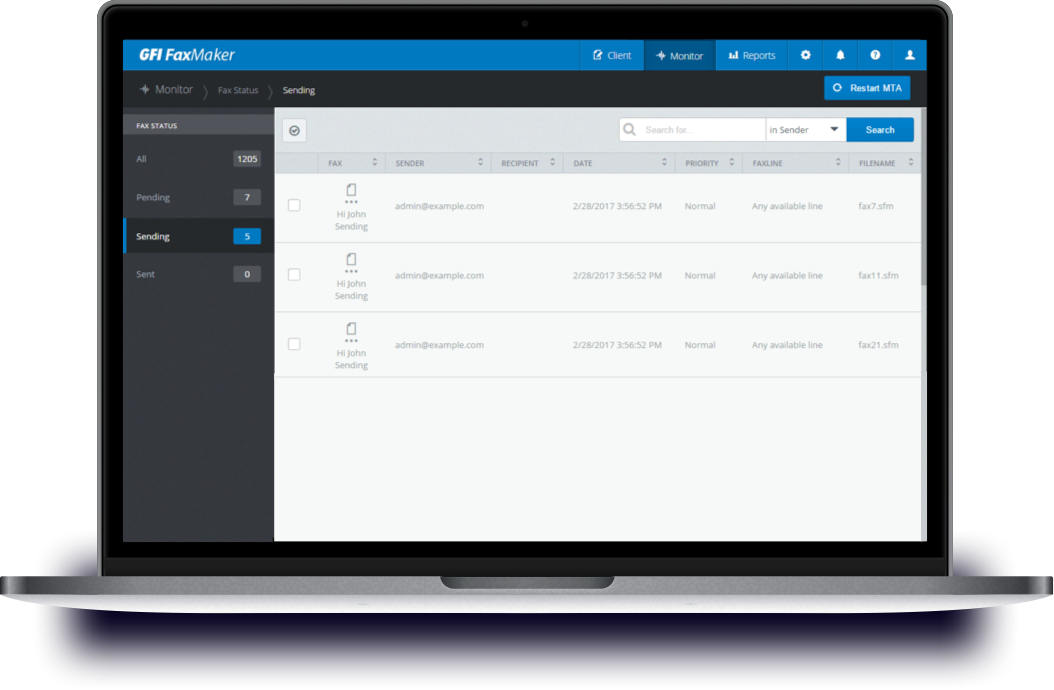Sort by the FILENAME column
1054x690 pixels.
click(911, 163)
